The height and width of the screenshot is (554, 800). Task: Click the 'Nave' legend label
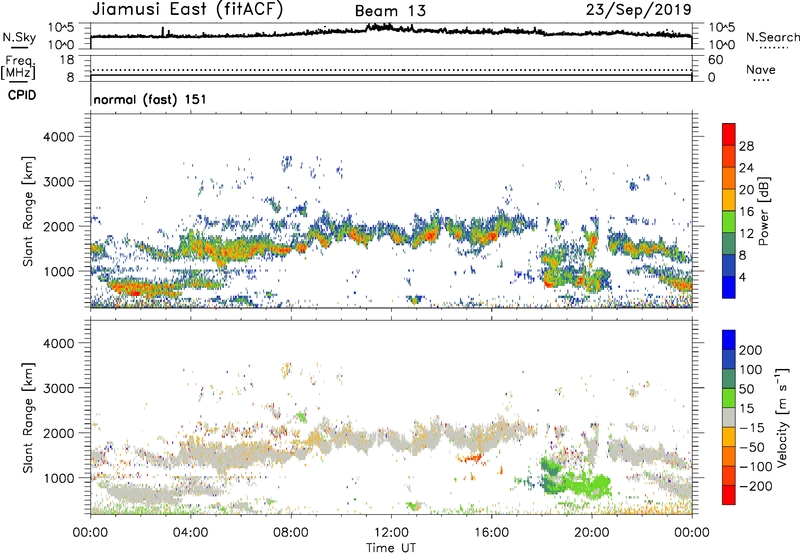761,69
